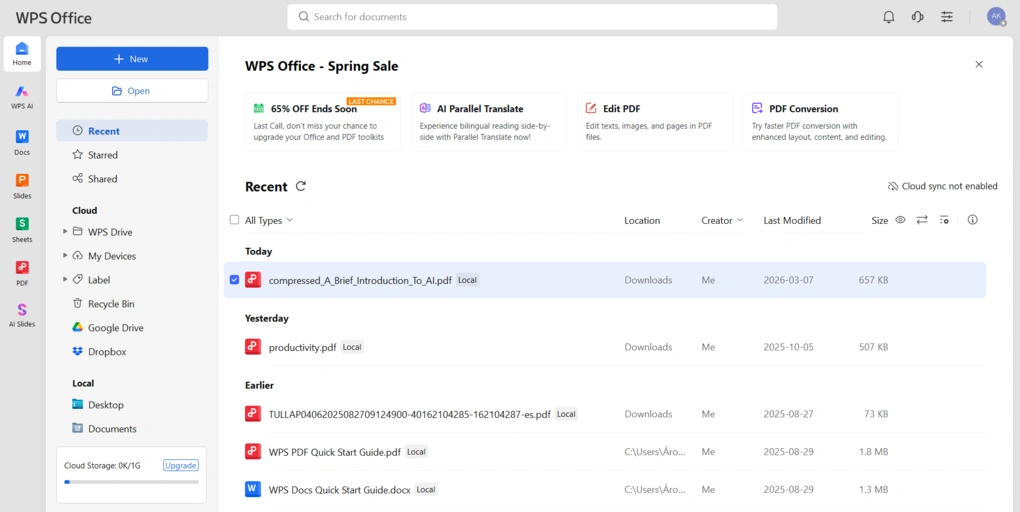
Task: Toggle the eye visibility icon in file header
Action: 900,220
